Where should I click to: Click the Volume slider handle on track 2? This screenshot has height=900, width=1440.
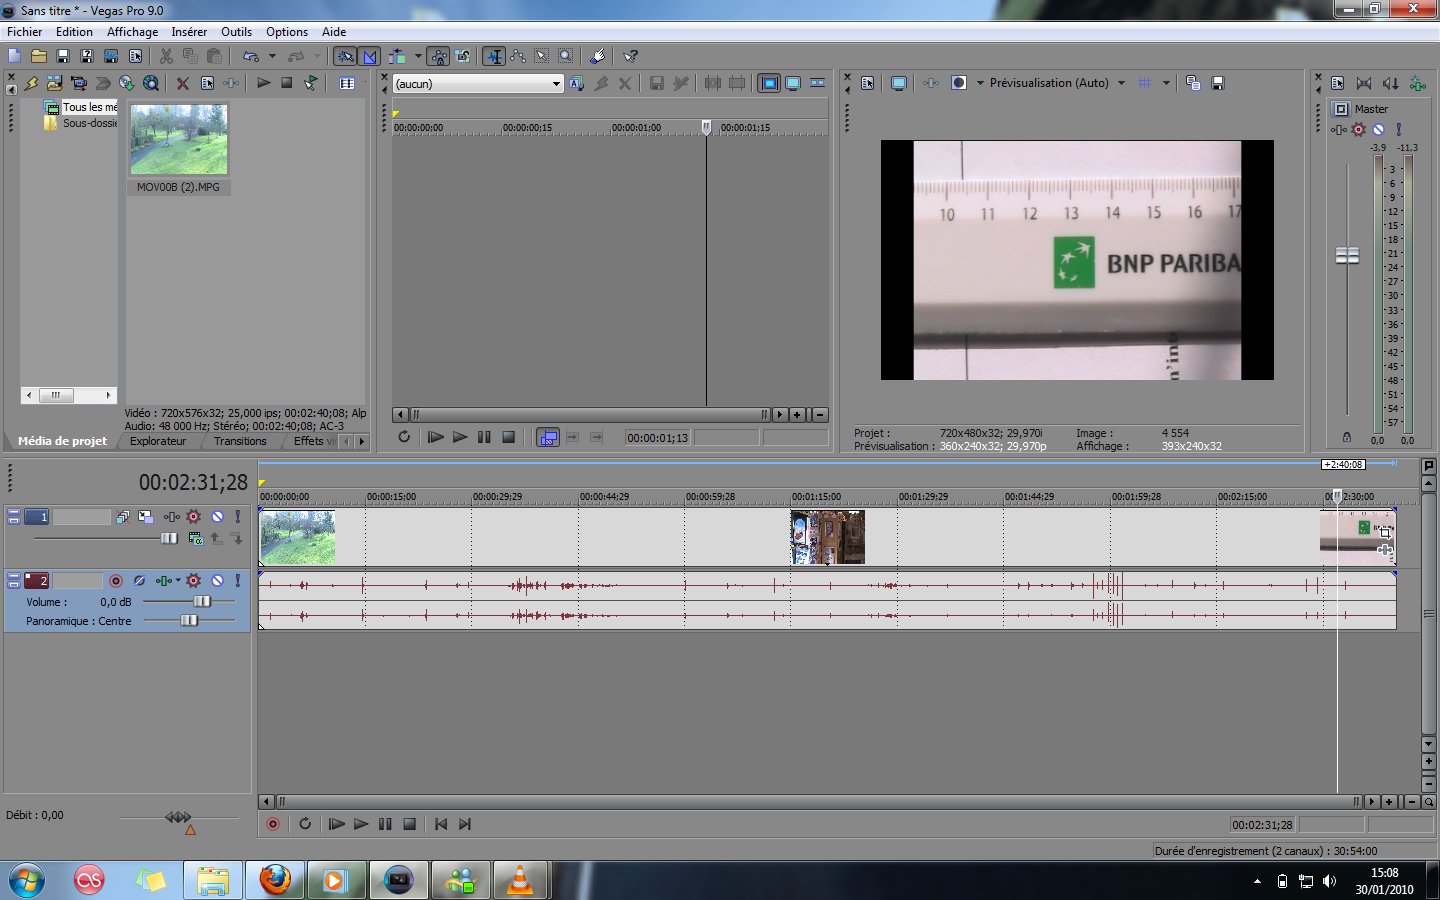pos(202,601)
